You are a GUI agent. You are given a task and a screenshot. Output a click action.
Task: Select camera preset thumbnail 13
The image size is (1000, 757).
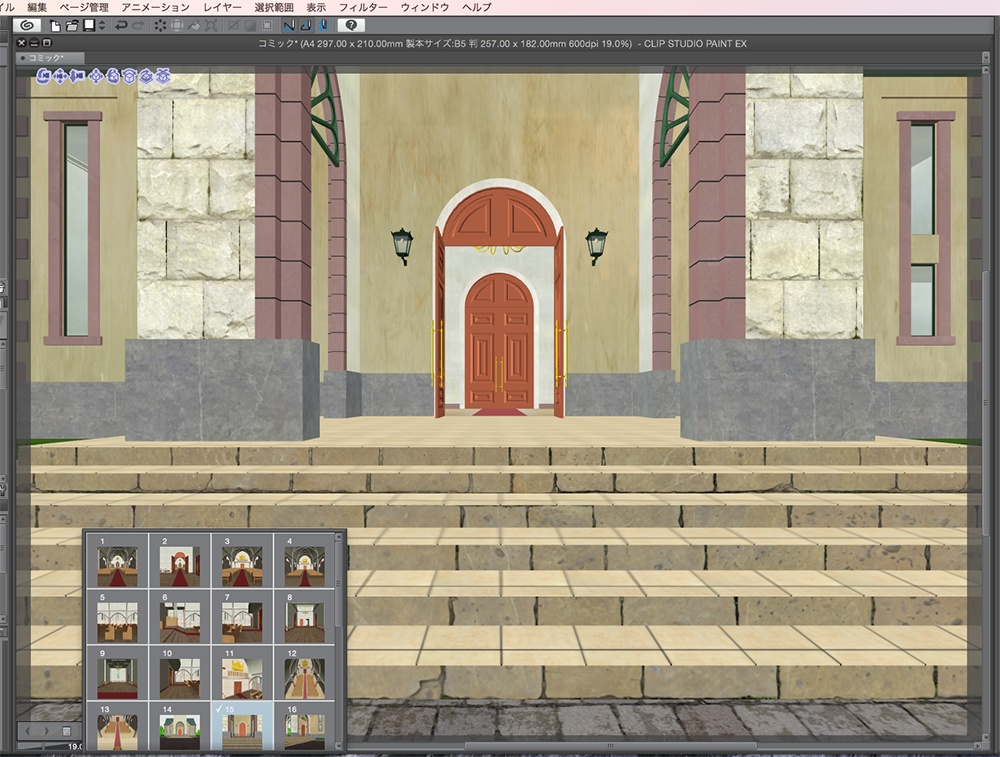click(117, 726)
